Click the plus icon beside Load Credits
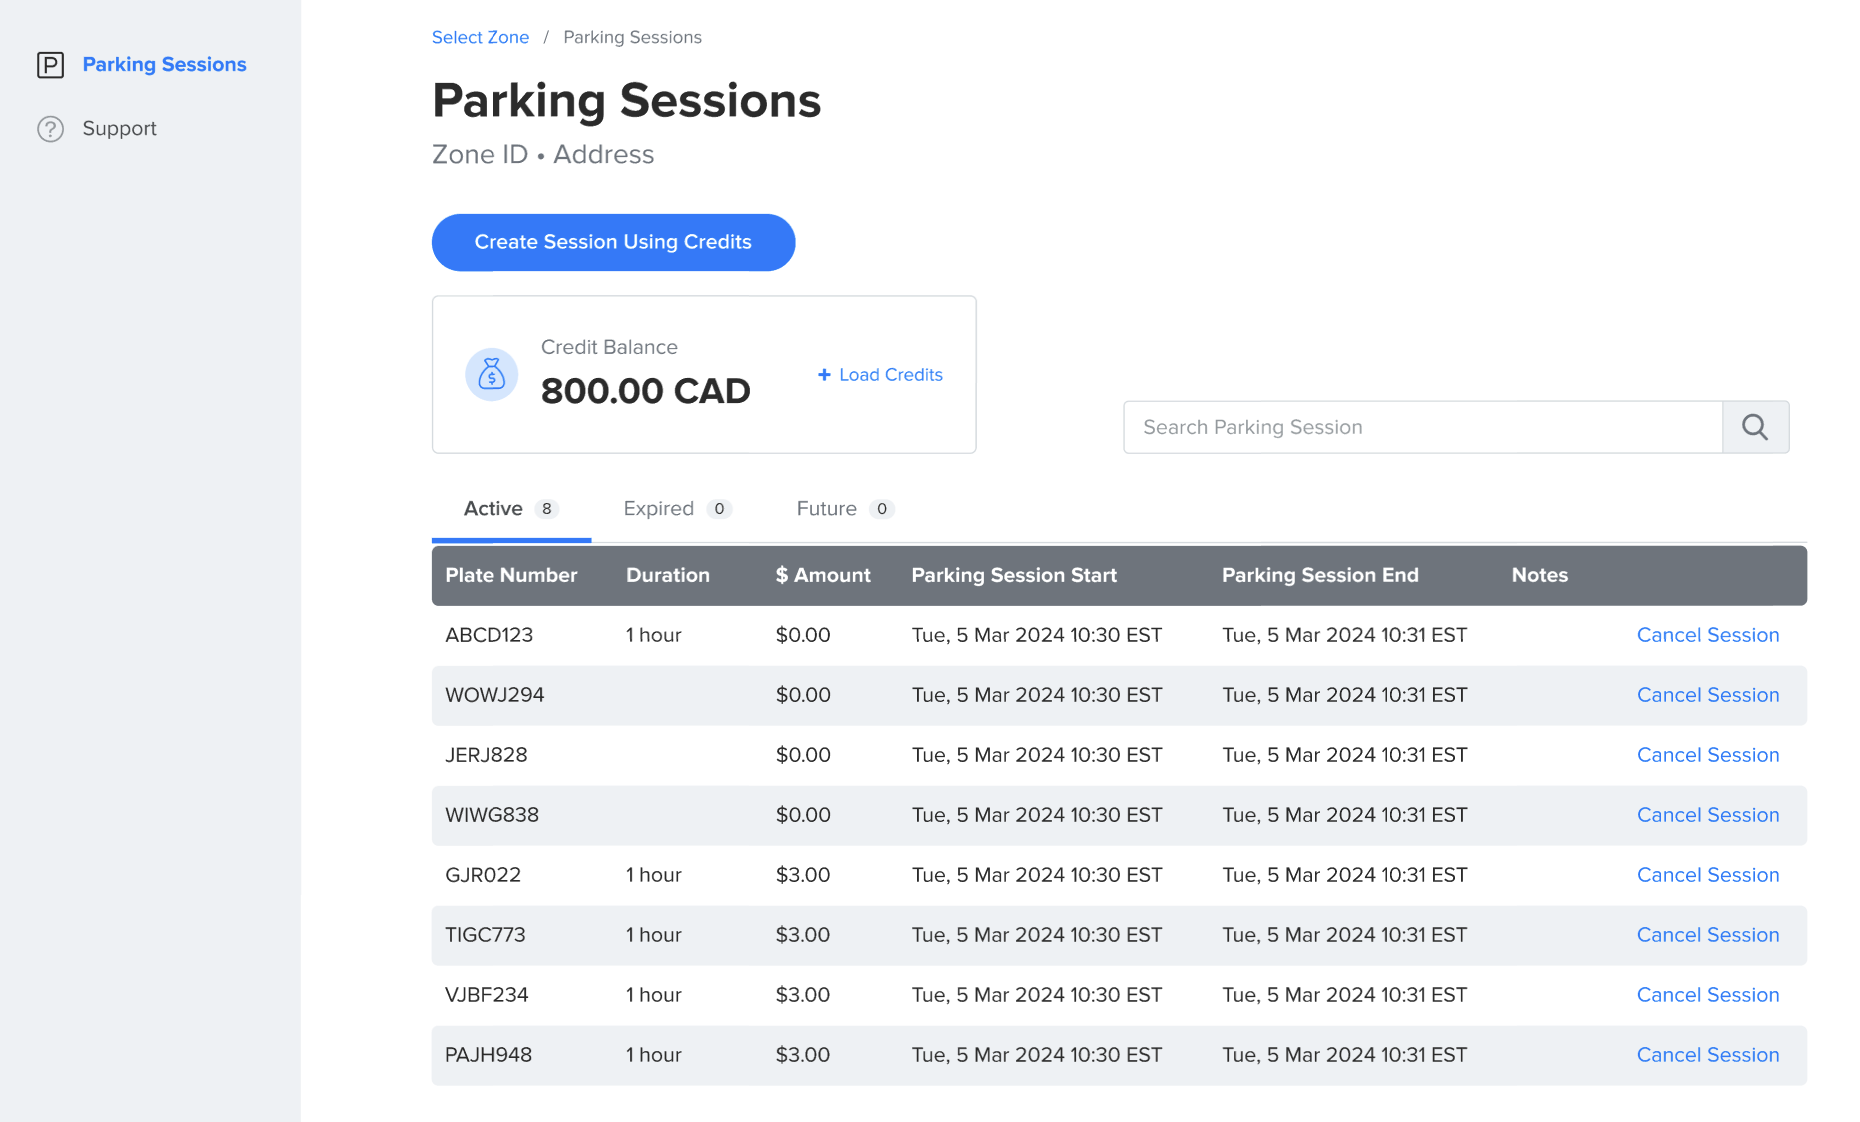Viewport: 1860px width, 1122px height. tap(824, 375)
